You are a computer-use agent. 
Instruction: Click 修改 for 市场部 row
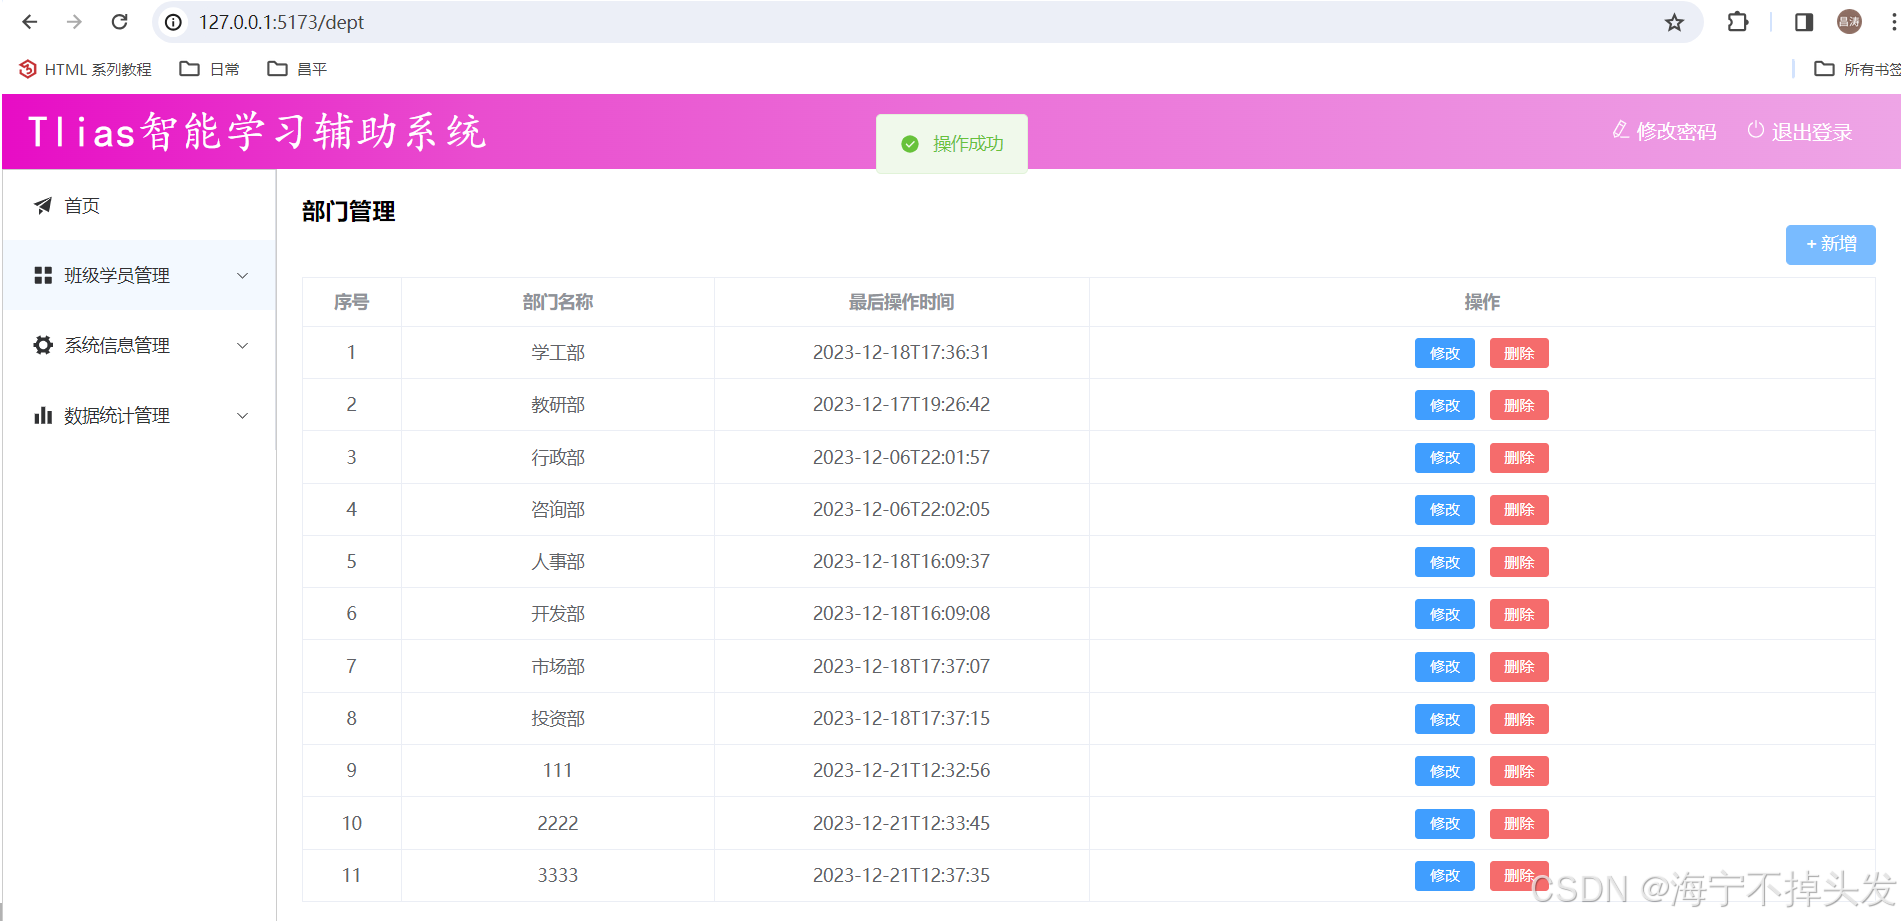[1444, 667]
